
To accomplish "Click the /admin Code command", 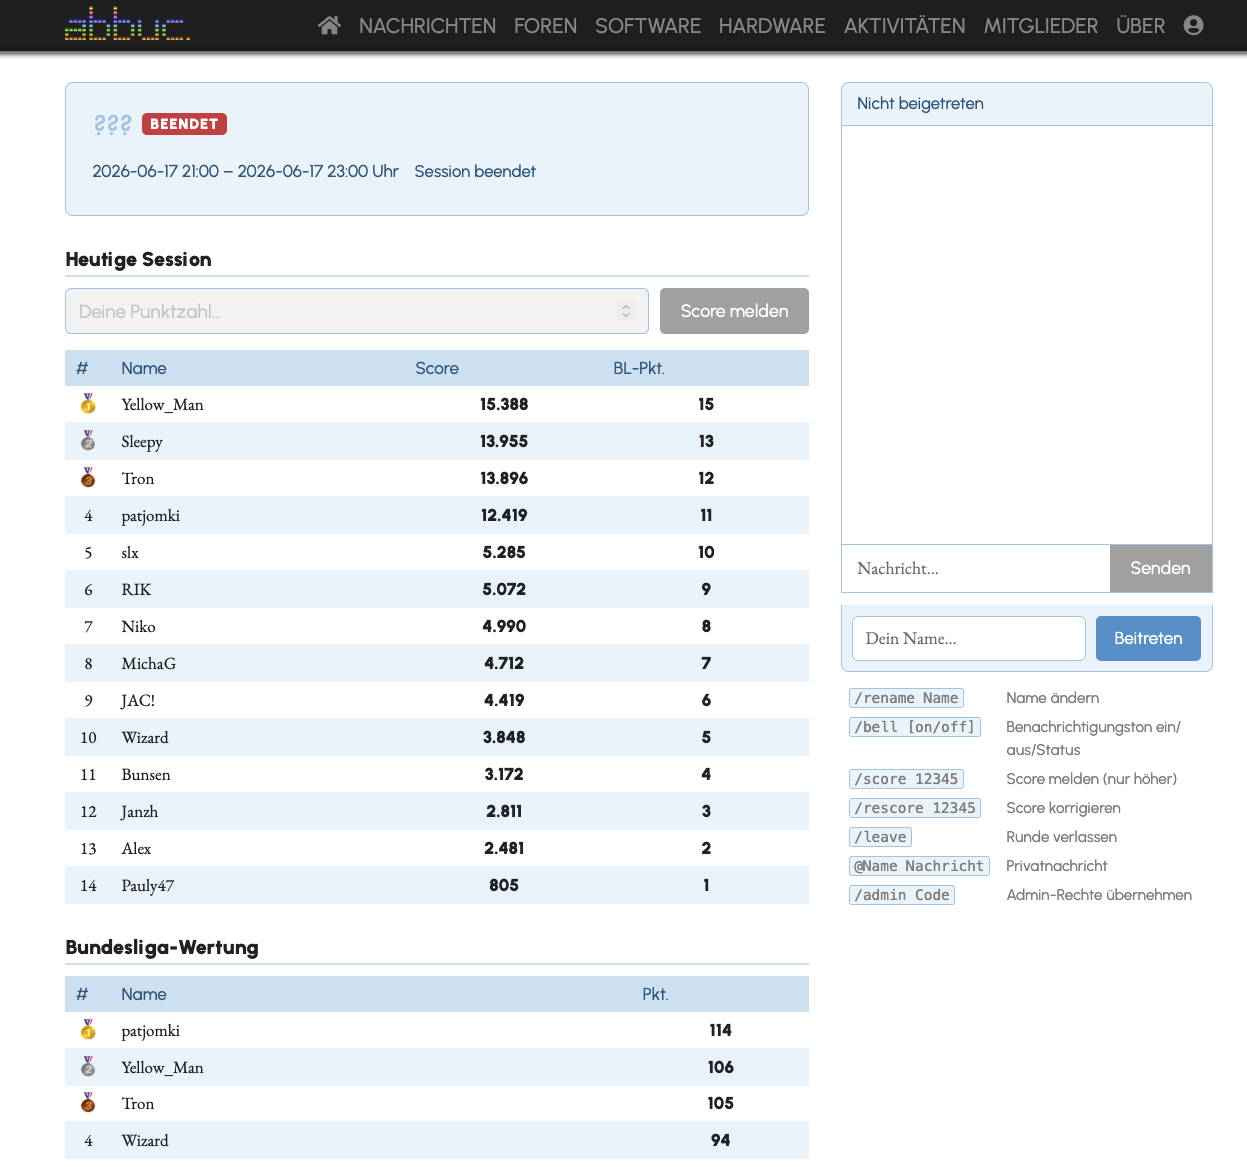I will click(x=901, y=895).
